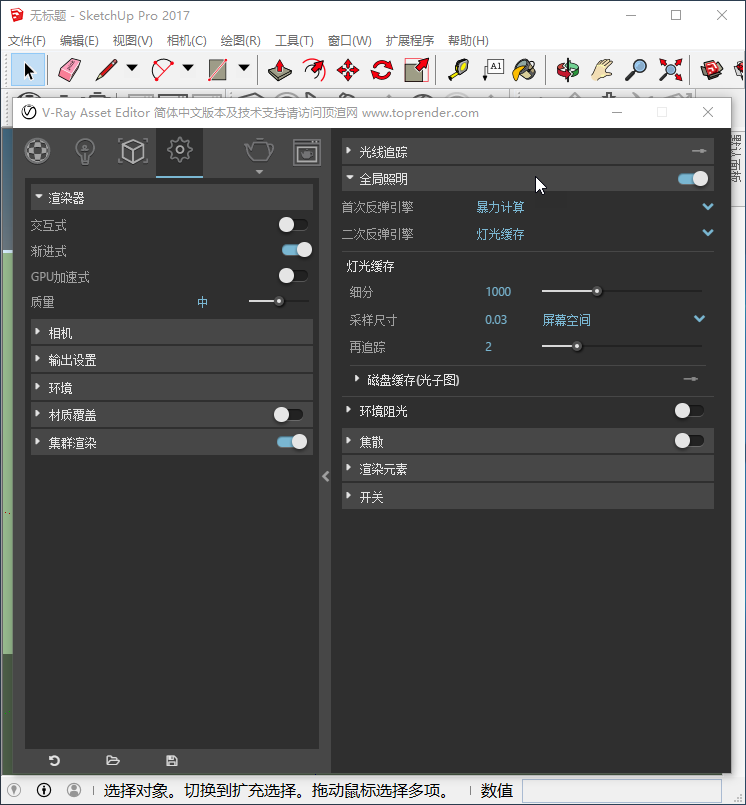Open the 屏幕空间 sample scale dropdown

click(624, 320)
